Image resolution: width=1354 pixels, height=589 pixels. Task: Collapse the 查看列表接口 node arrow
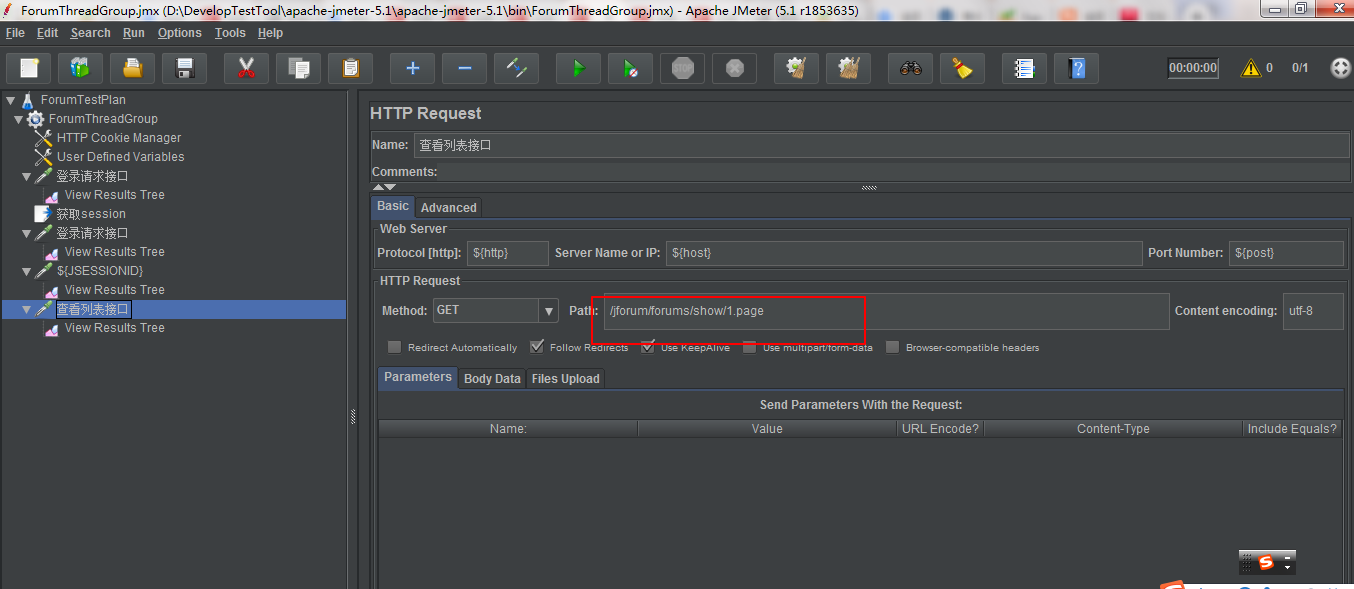pyautogui.click(x=27, y=310)
